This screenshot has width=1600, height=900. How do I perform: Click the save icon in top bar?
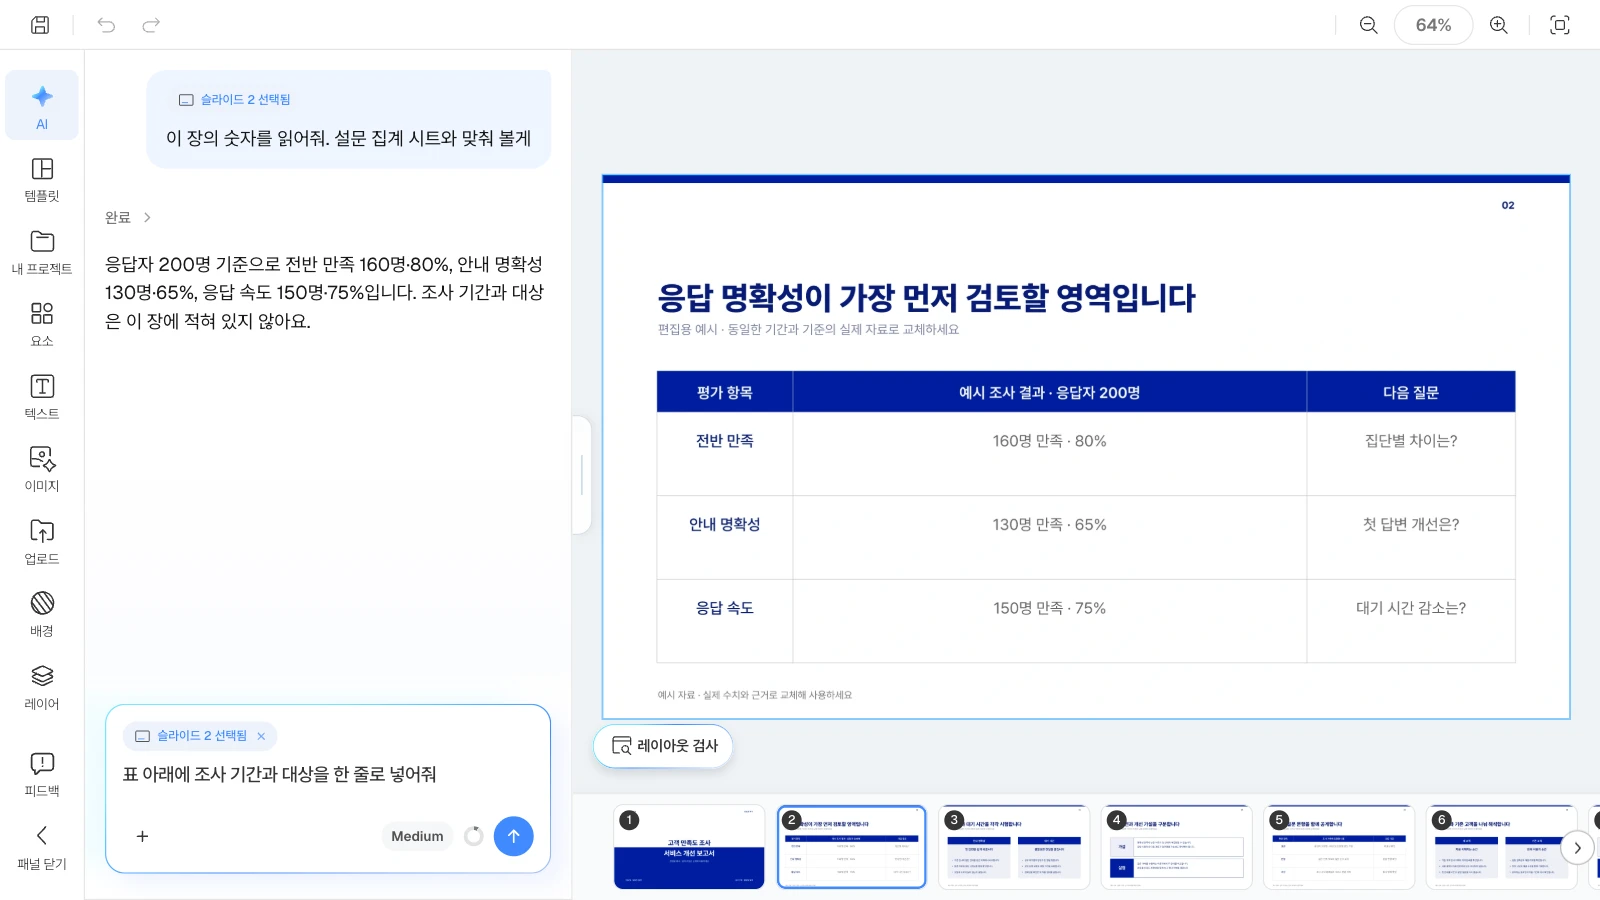point(40,25)
